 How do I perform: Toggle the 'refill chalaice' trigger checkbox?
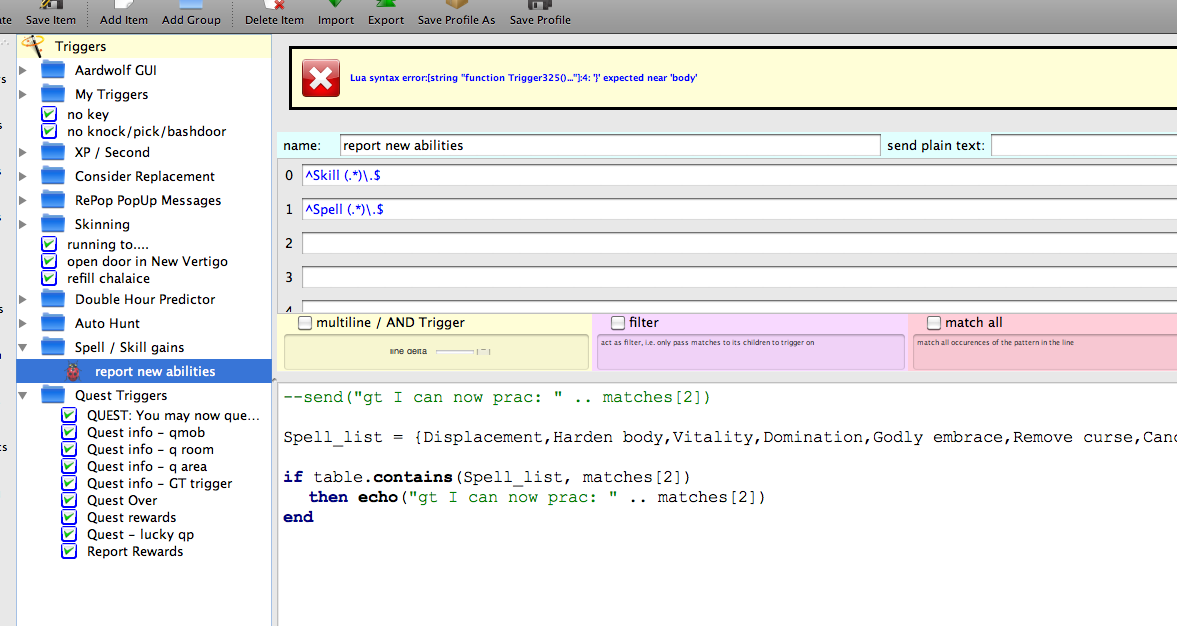coord(50,278)
